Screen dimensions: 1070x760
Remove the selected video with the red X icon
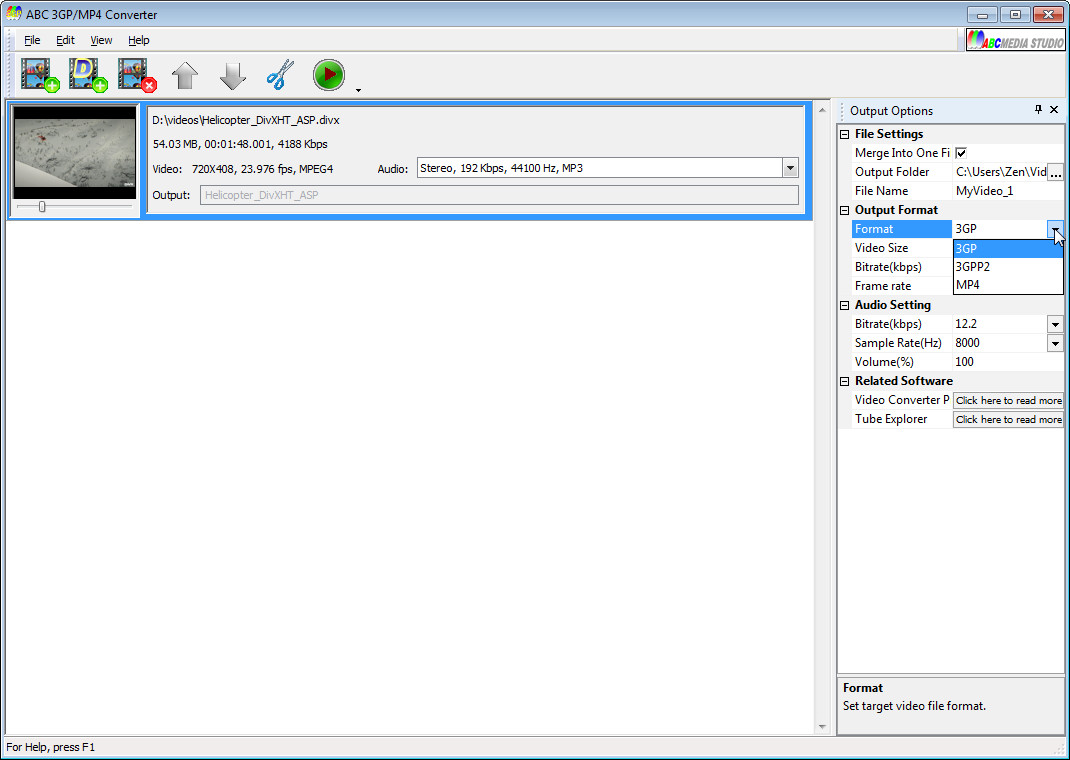tap(136, 75)
